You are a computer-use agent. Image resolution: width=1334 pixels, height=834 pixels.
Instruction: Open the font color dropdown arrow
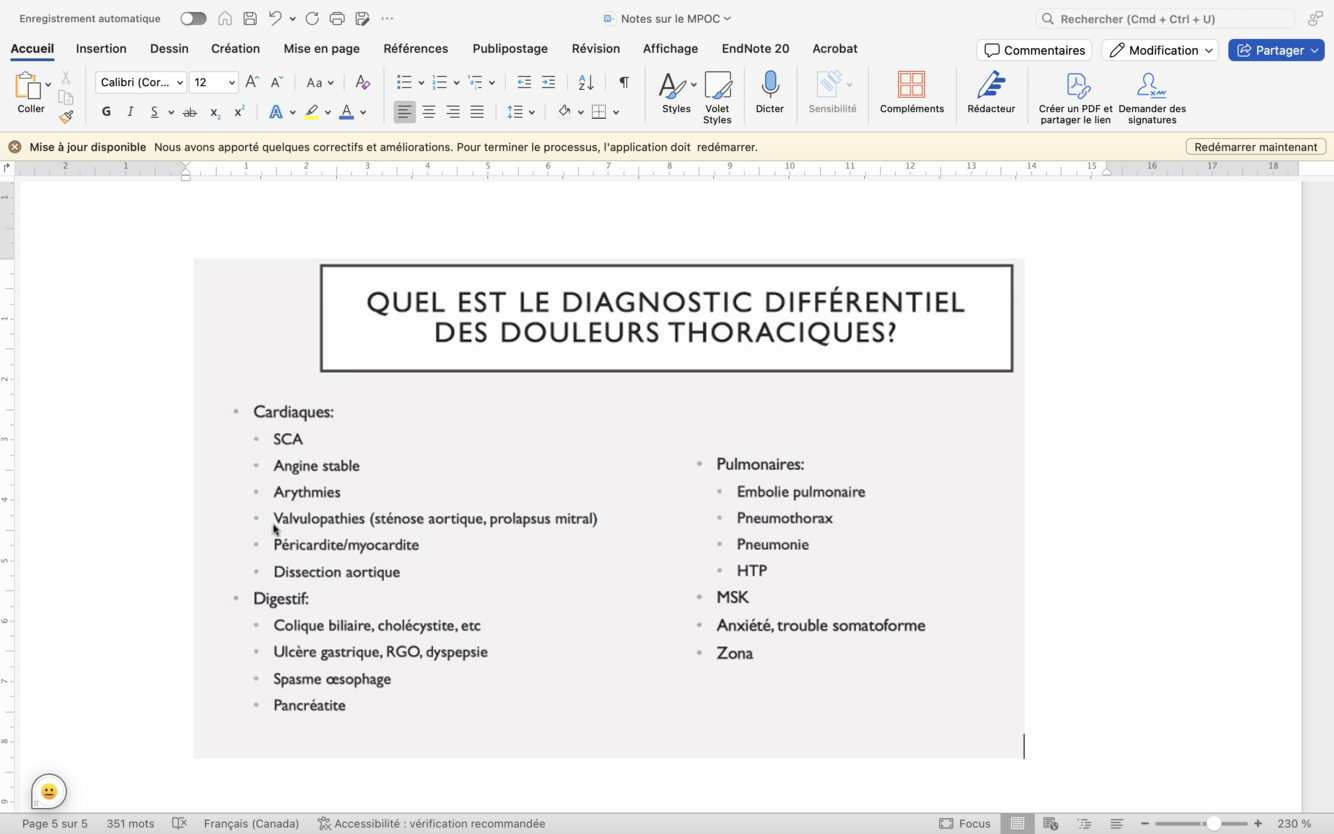pos(363,113)
